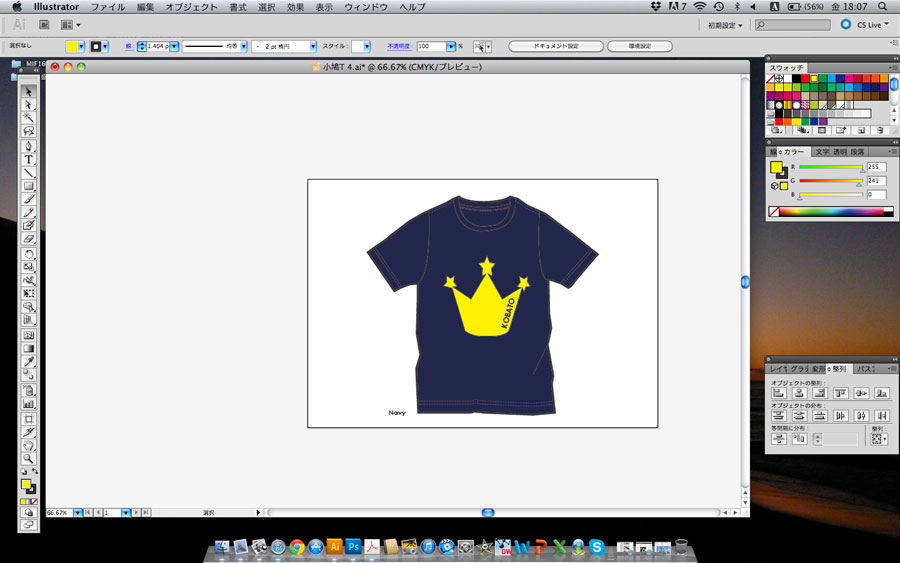Screen dimensions: 900x563
Task: Open stroke weight dropdown arrow
Action: click(174, 46)
